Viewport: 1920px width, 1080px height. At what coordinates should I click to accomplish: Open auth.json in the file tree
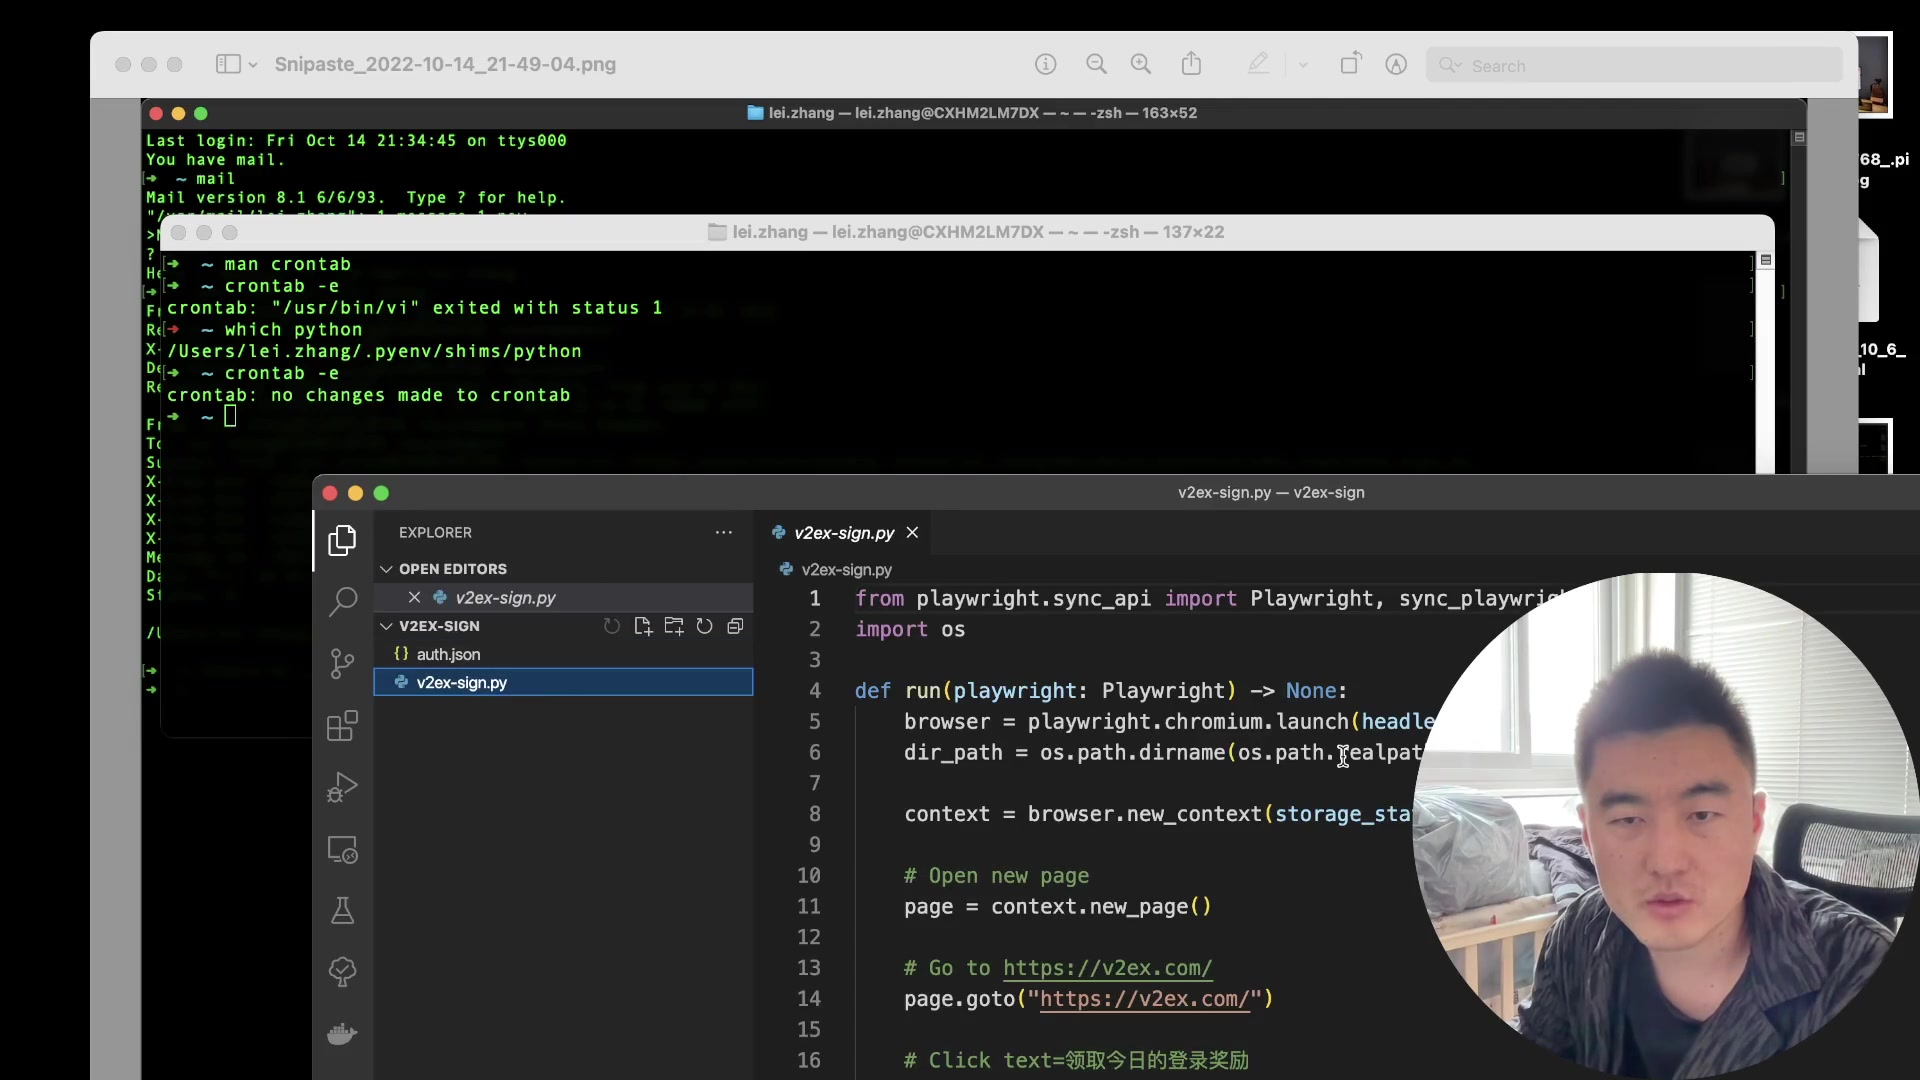tap(448, 654)
